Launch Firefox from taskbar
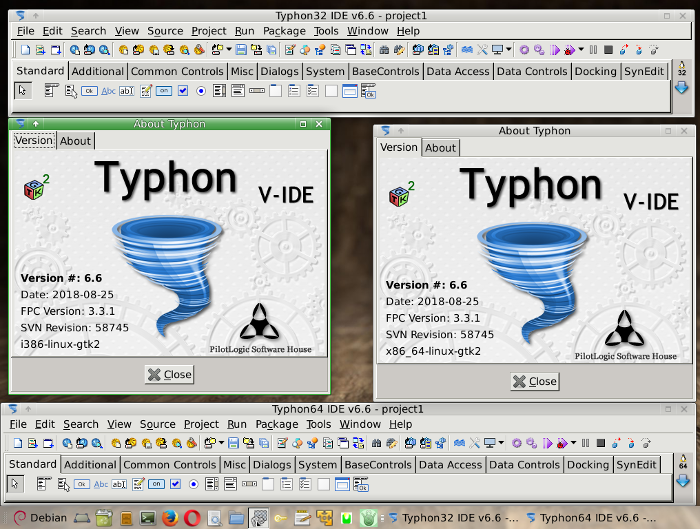700x529 pixels. tap(170, 518)
